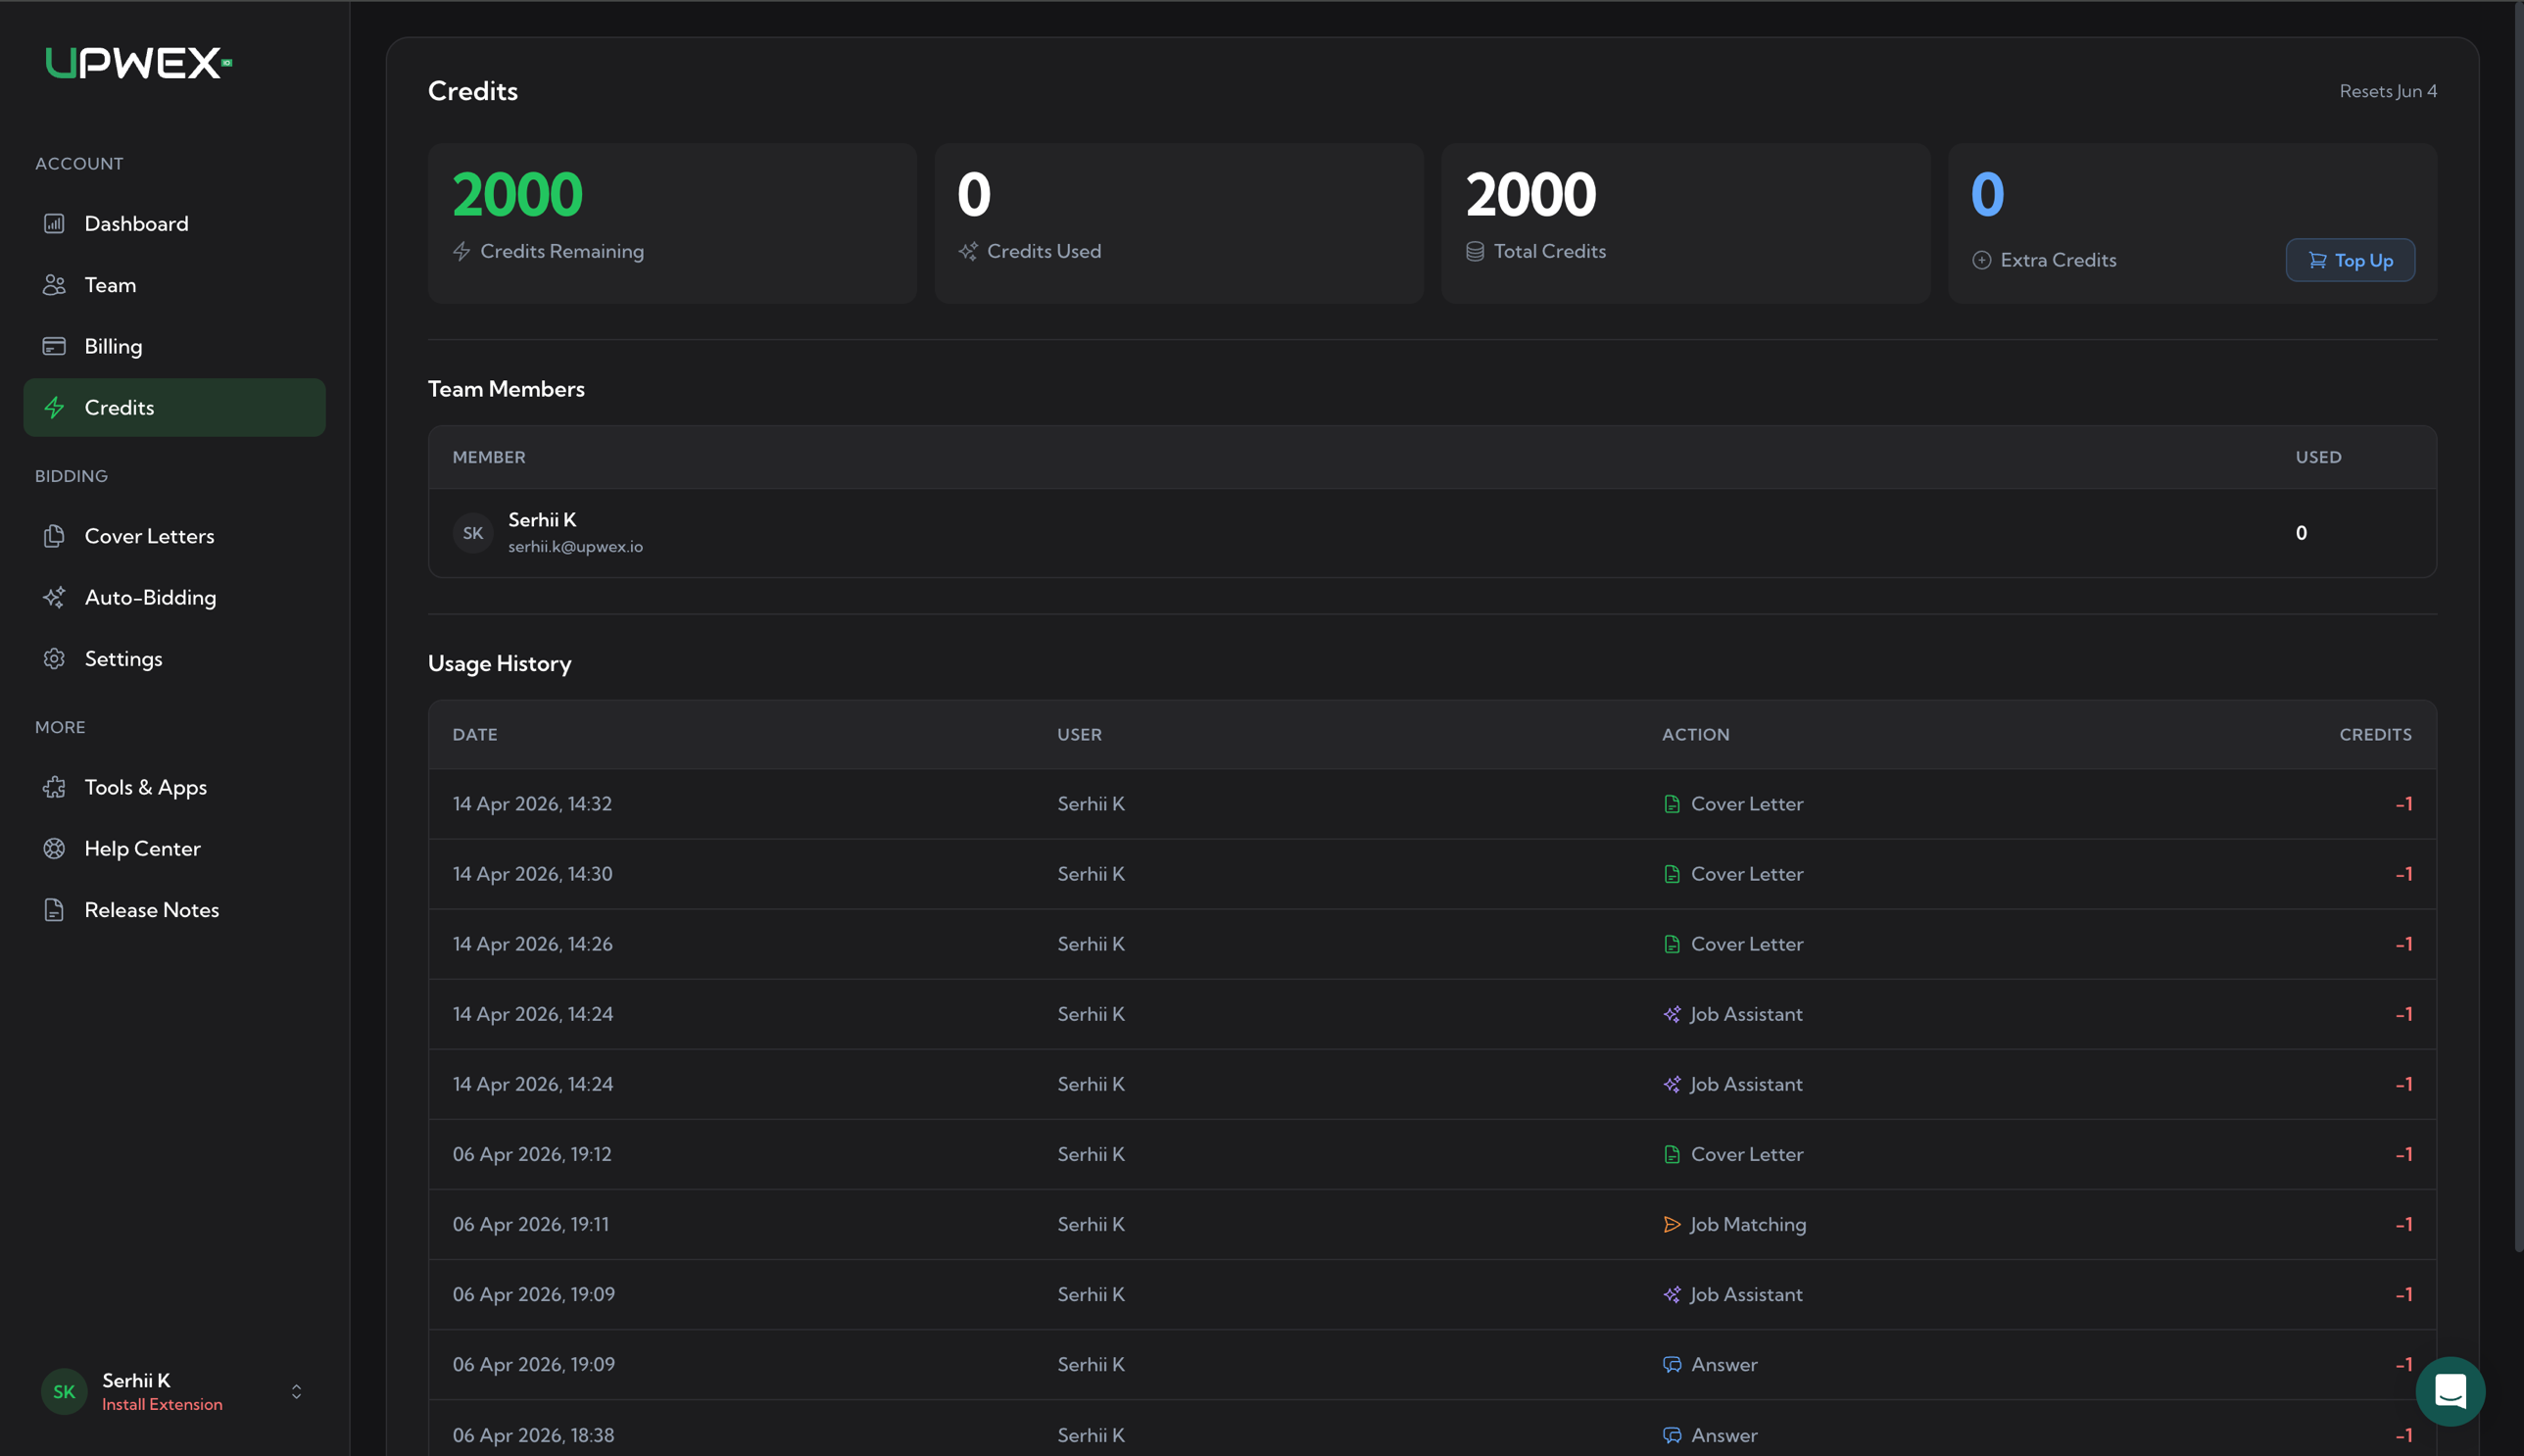The image size is (2524, 1456).
Task: Open the Release Notes link
Action: [x=174, y=909]
